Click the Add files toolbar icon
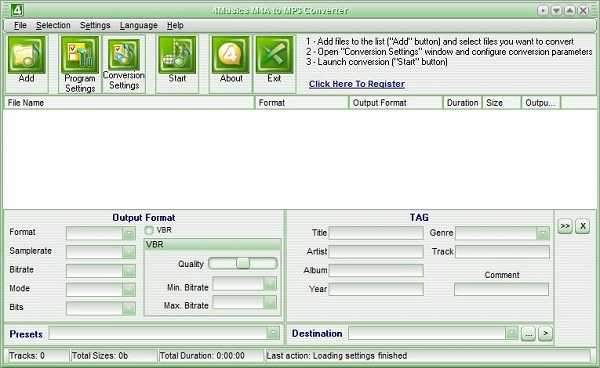Image resolution: width=600 pixels, height=368 pixels. [x=26, y=55]
